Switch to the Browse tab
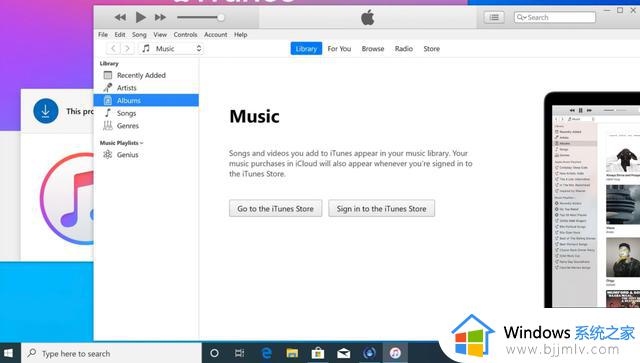Viewport: 640px width, 363px height. [x=373, y=49]
